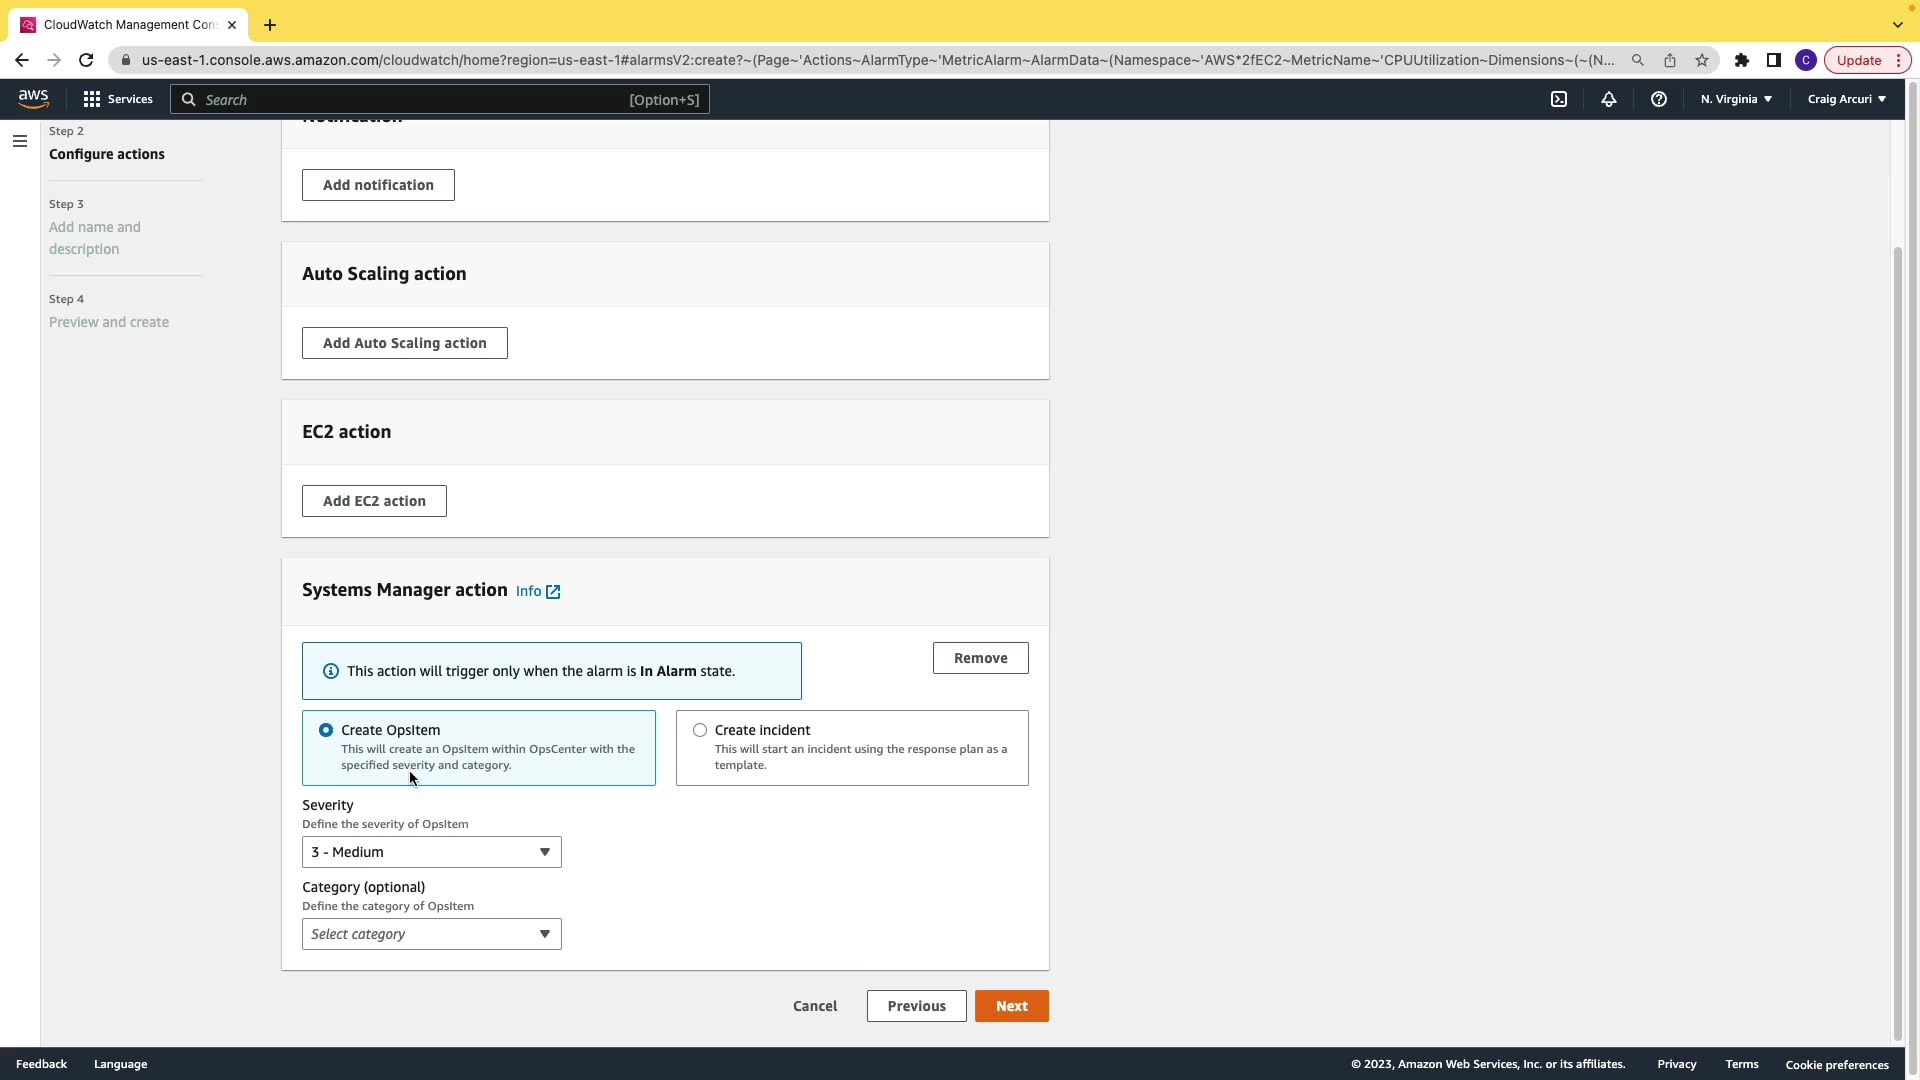The width and height of the screenshot is (1920, 1080).
Task: Open the Services grid menu
Action: 118,99
